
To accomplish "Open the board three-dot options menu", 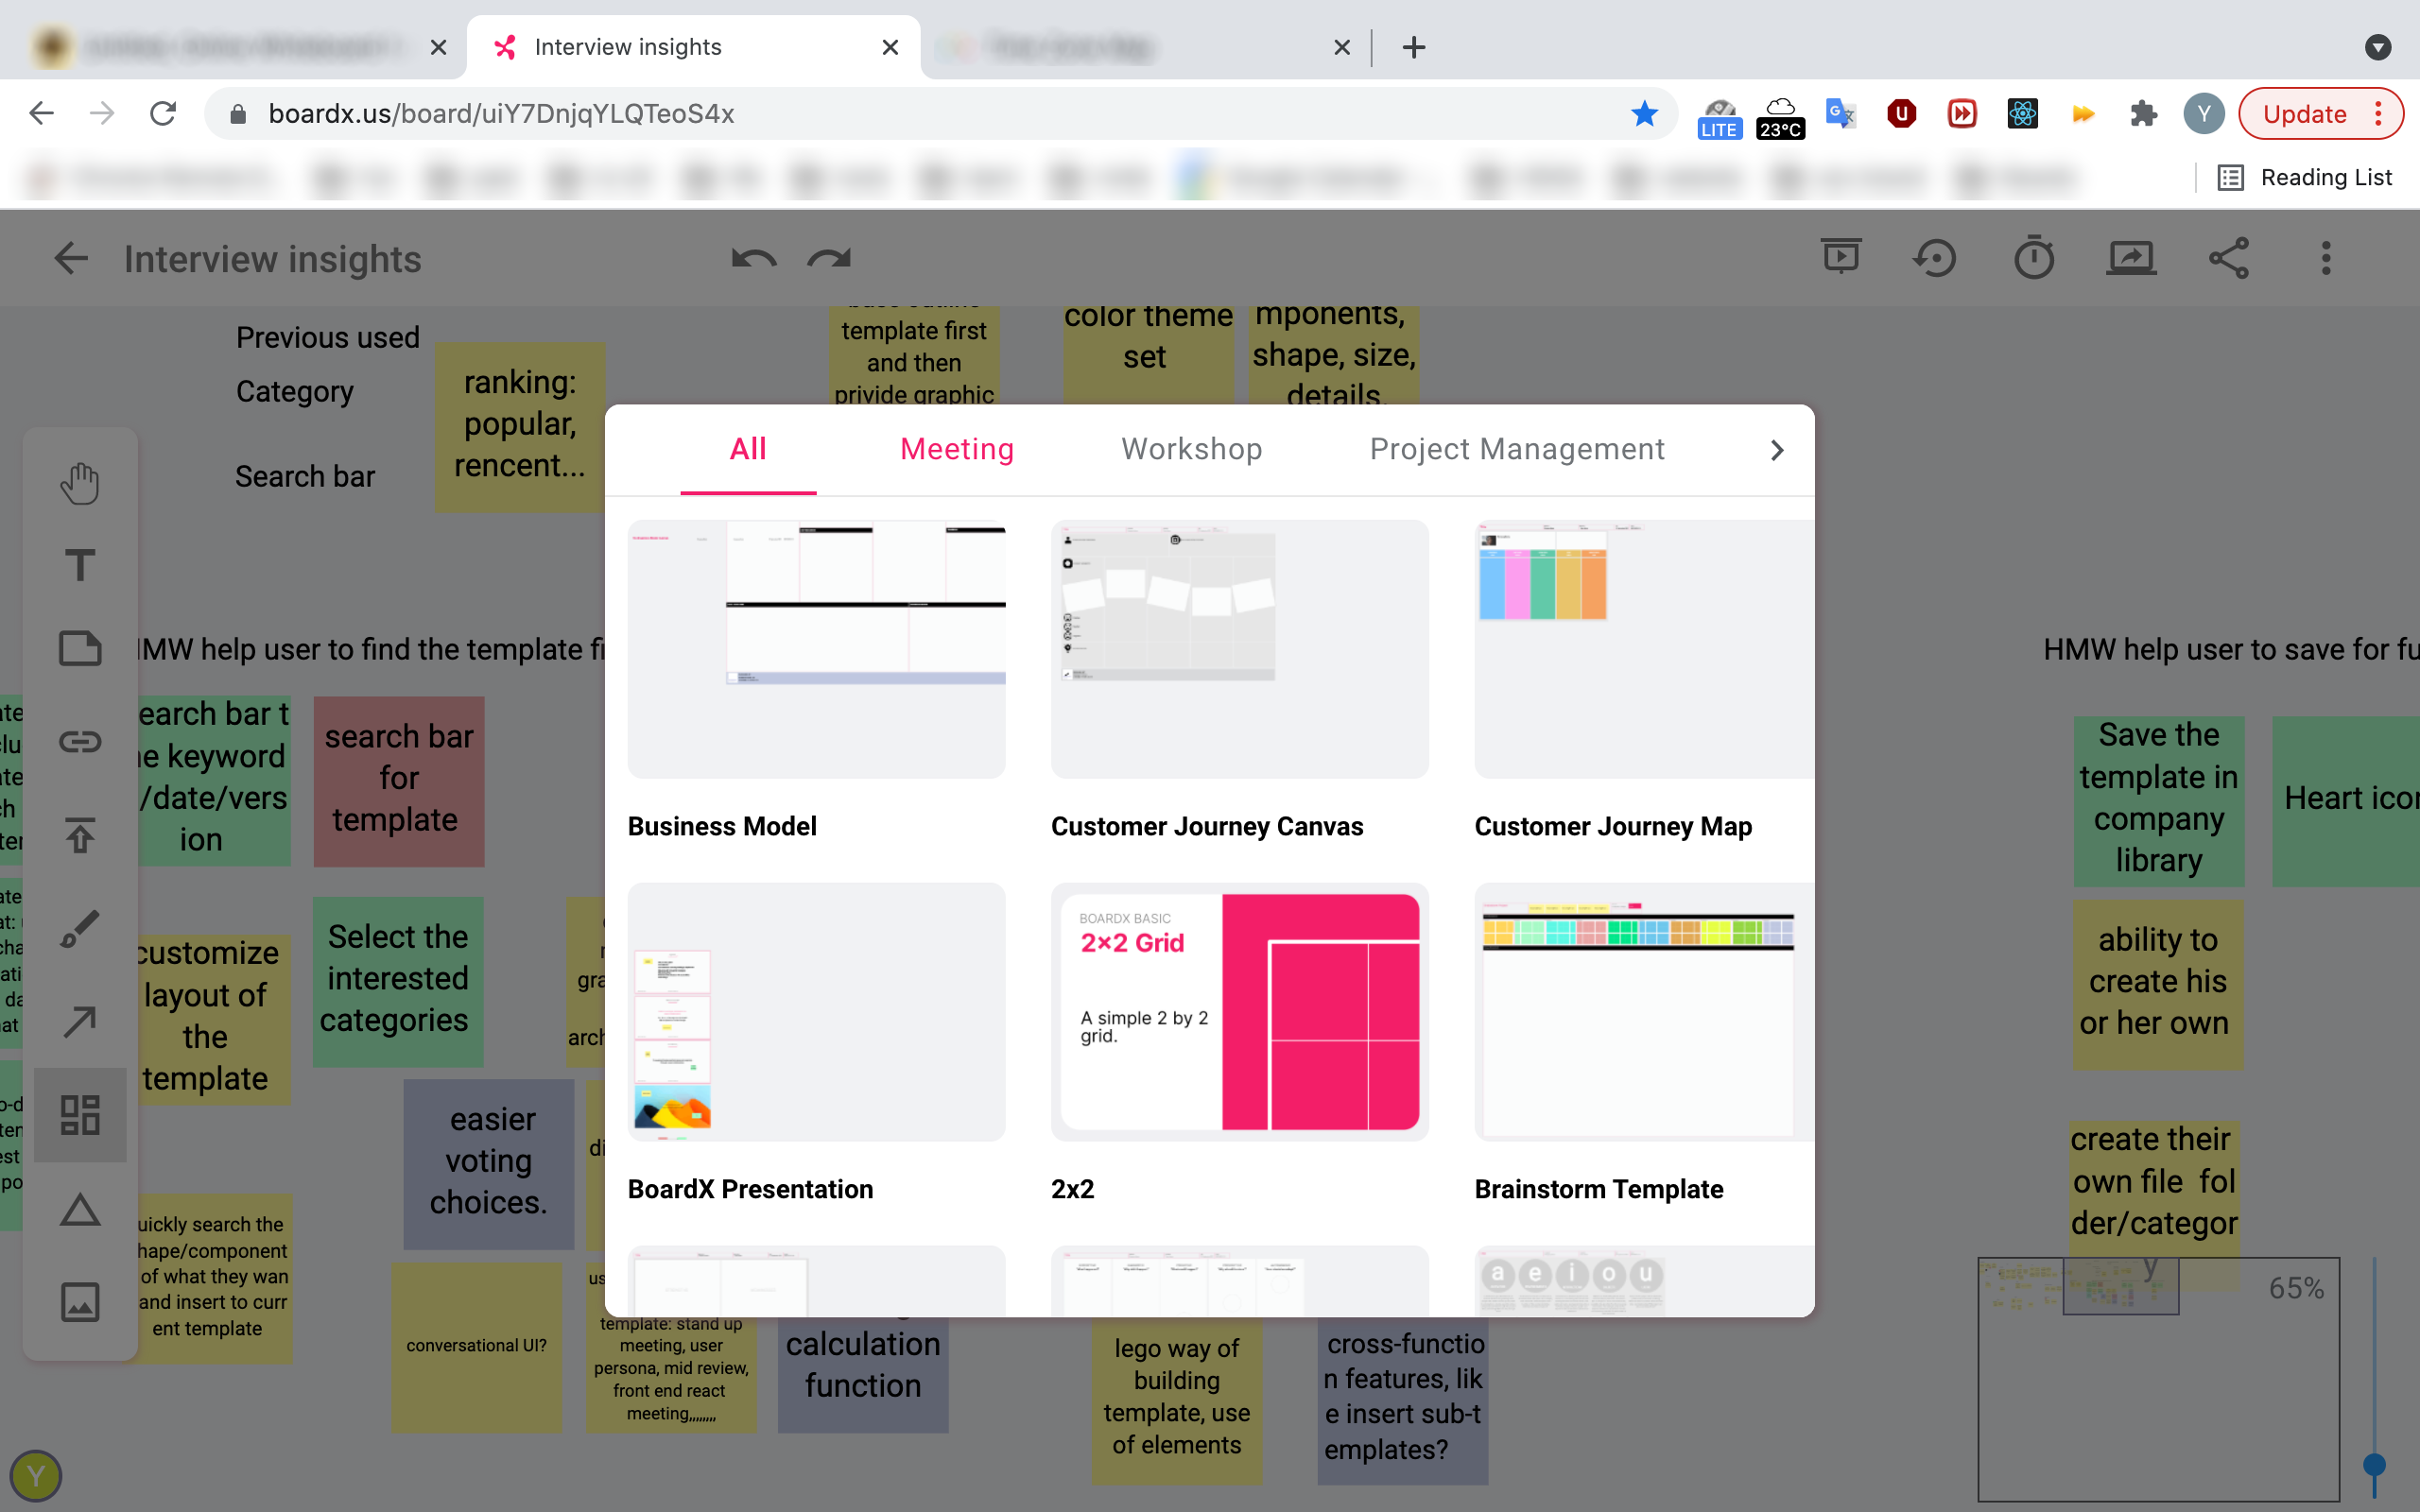I will click(2326, 258).
